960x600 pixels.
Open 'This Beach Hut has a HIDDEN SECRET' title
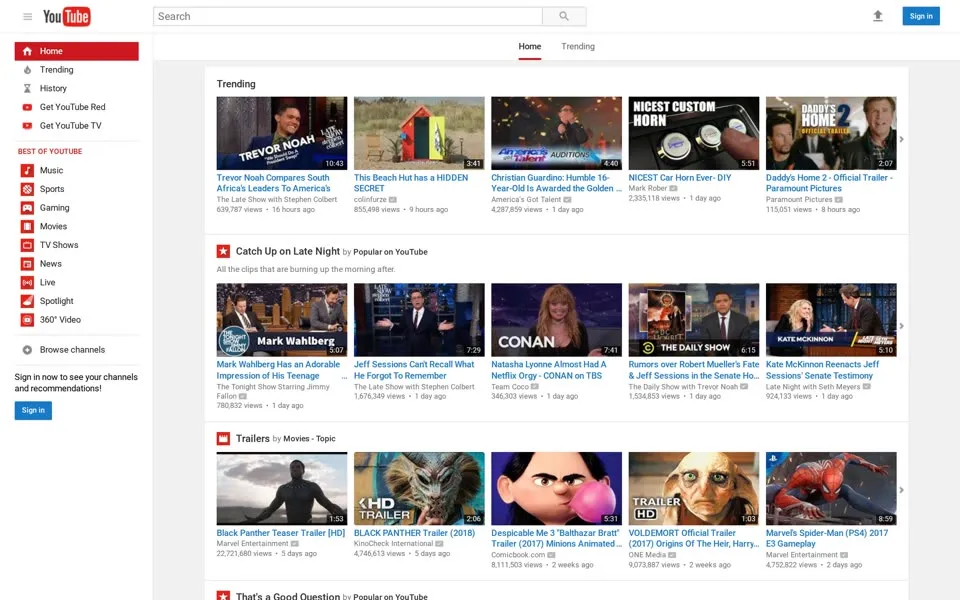pyautogui.click(x=411, y=183)
